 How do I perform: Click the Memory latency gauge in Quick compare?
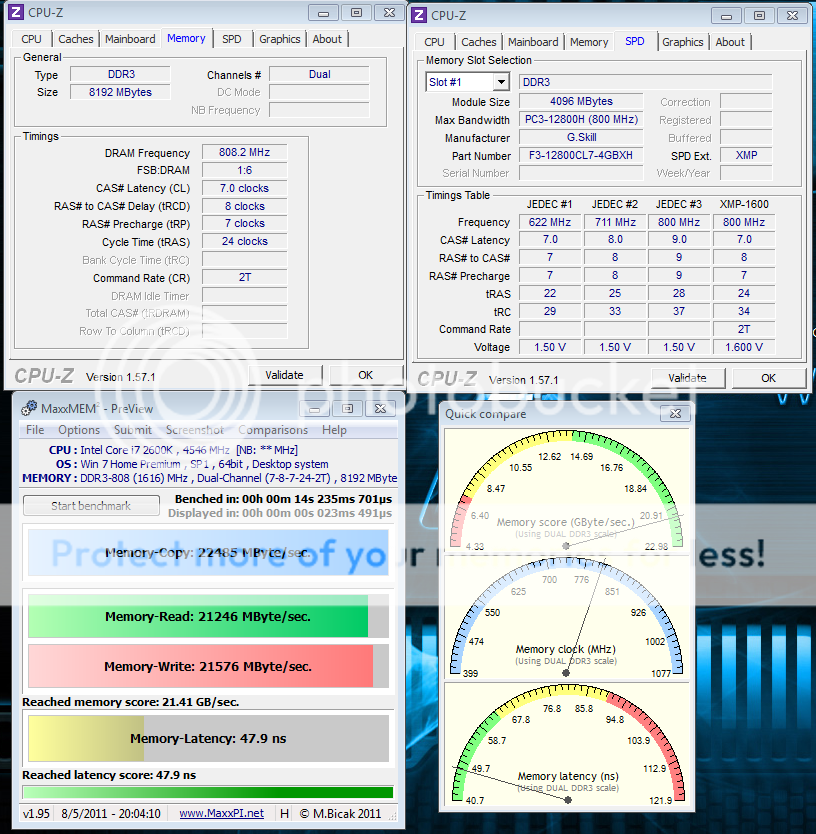click(x=566, y=745)
